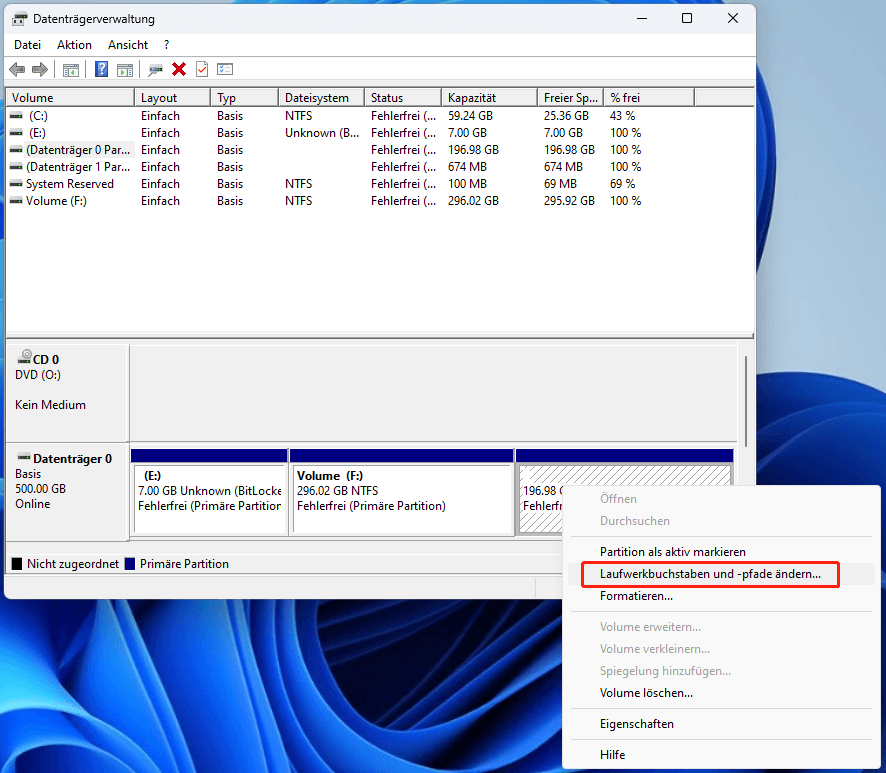Select Partition als aktiv markieren
886x773 pixels.
click(x=672, y=552)
